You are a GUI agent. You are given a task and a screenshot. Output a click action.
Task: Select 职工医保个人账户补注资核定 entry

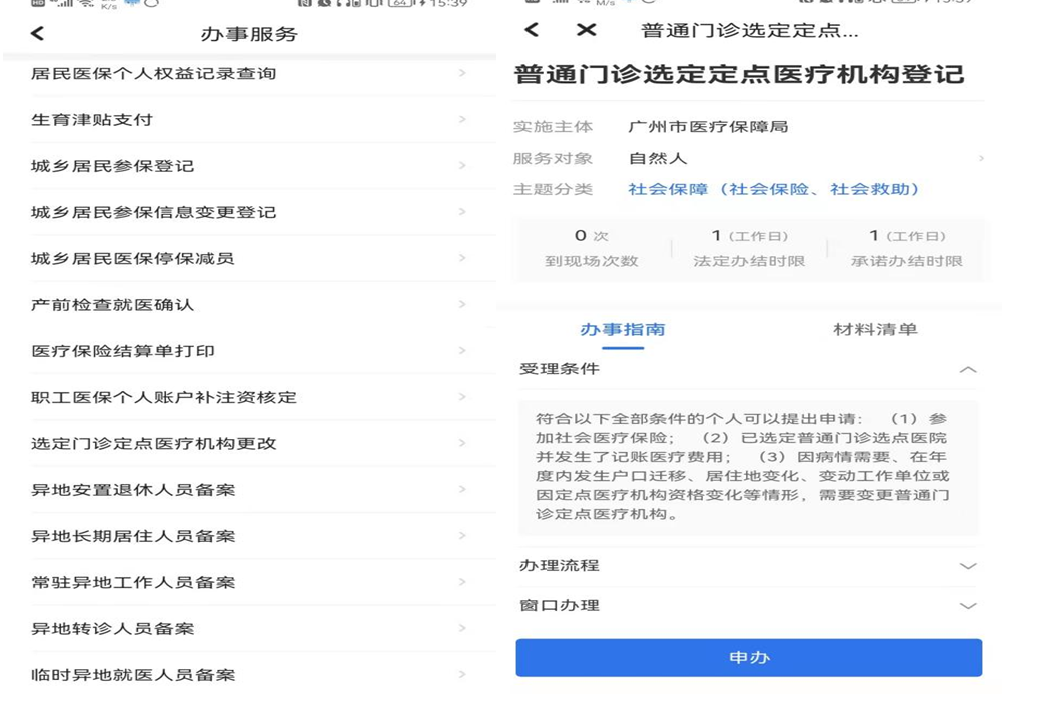tap(164, 397)
